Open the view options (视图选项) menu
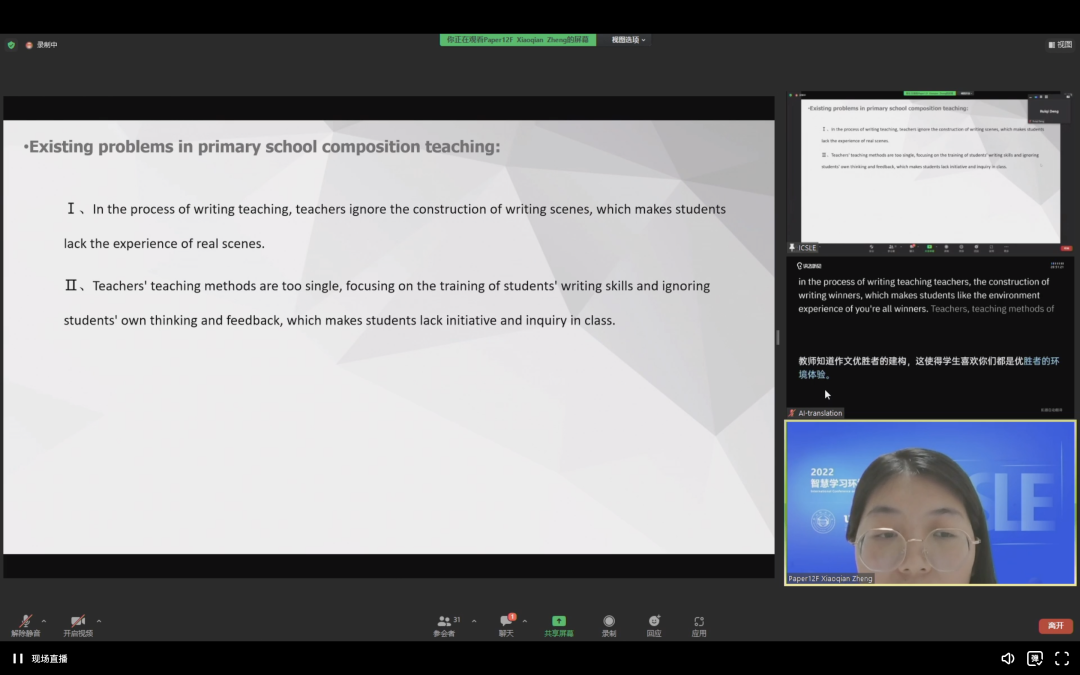 (x=629, y=40)
